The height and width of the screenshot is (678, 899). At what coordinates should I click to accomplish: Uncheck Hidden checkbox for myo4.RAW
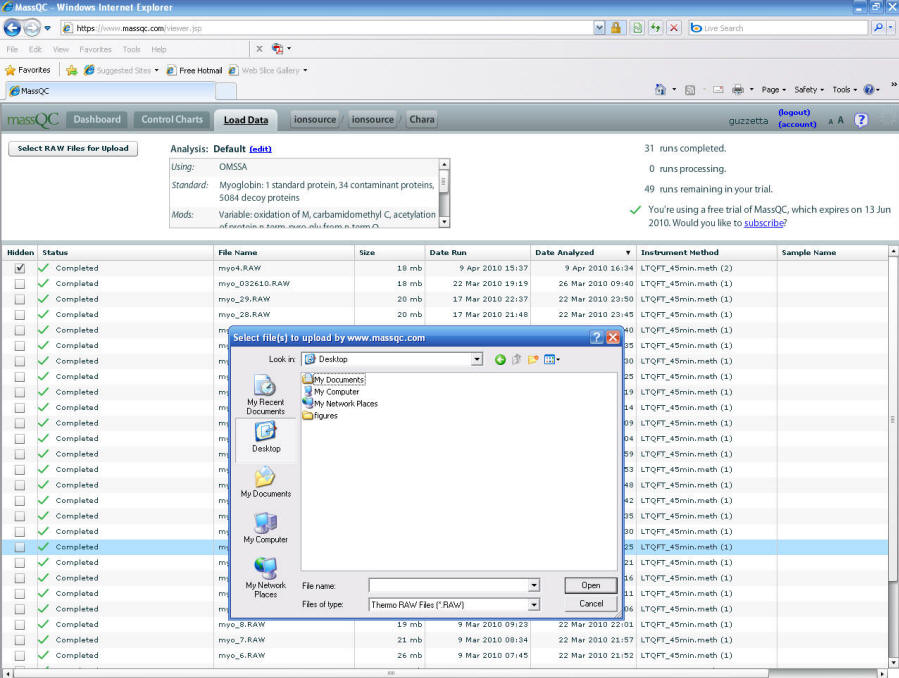coord(20,268)
